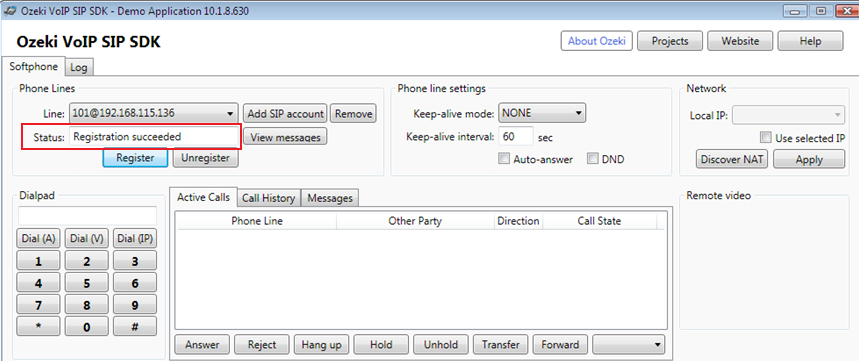Put the call on Hold
Viewport: 859px width, 361px height.
pyautogui.click(x=381, y=345)
